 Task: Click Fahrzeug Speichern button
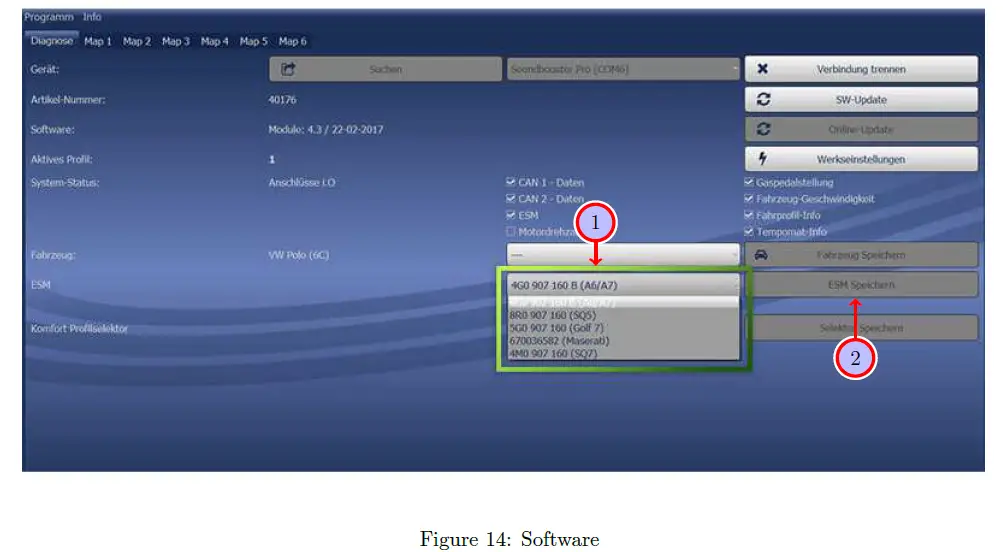click(861, 255)
